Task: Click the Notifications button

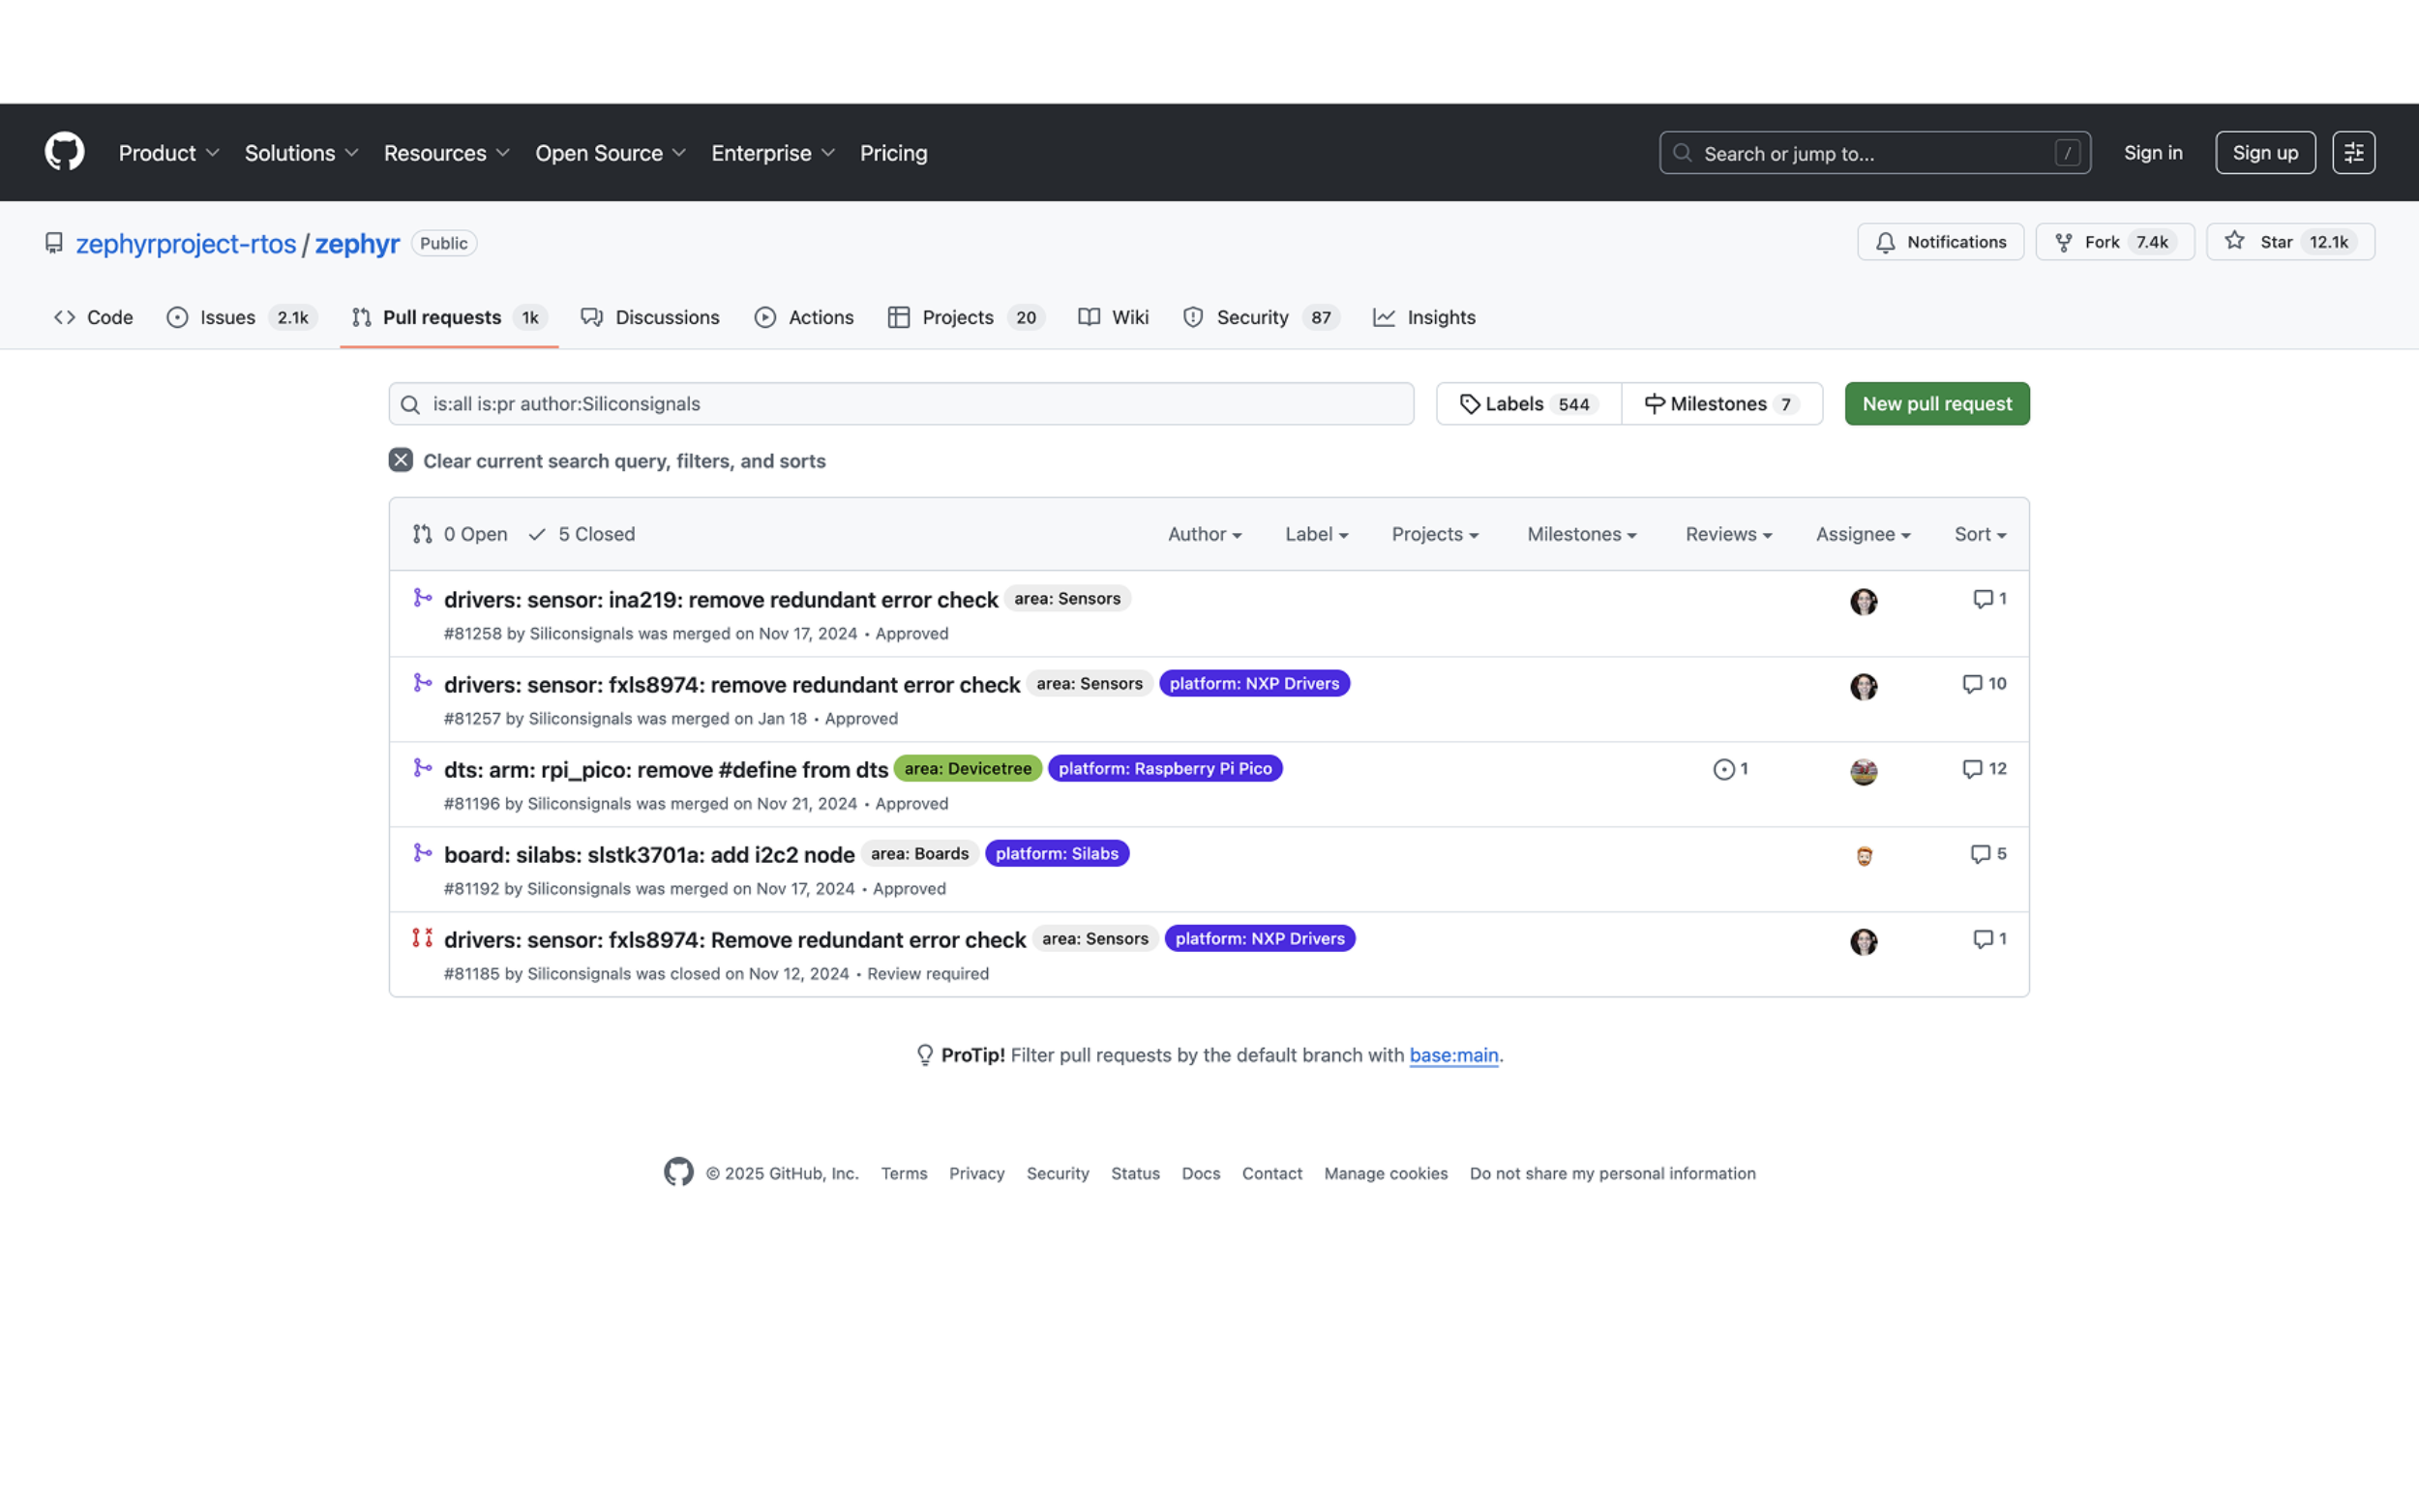Action: (x=1940, y=242)
